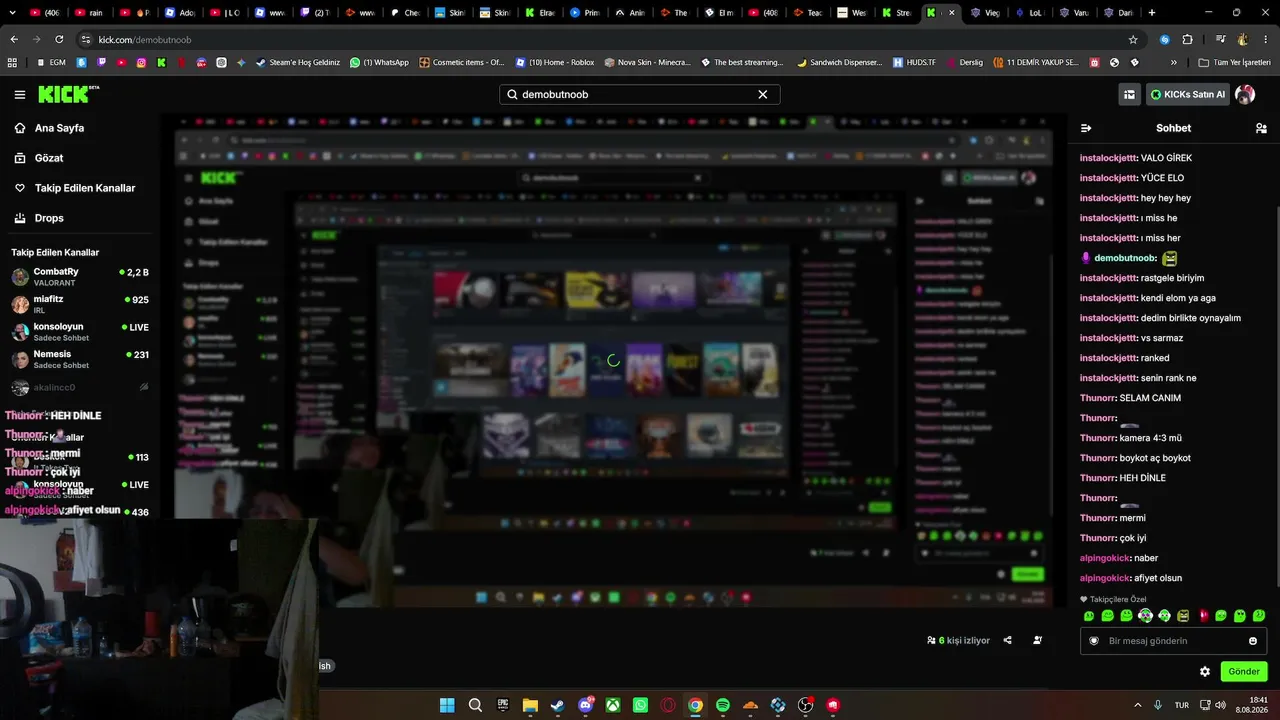Open CombatRy channel from followed list
Screen dimensions: 1280x720
point(80,277)
